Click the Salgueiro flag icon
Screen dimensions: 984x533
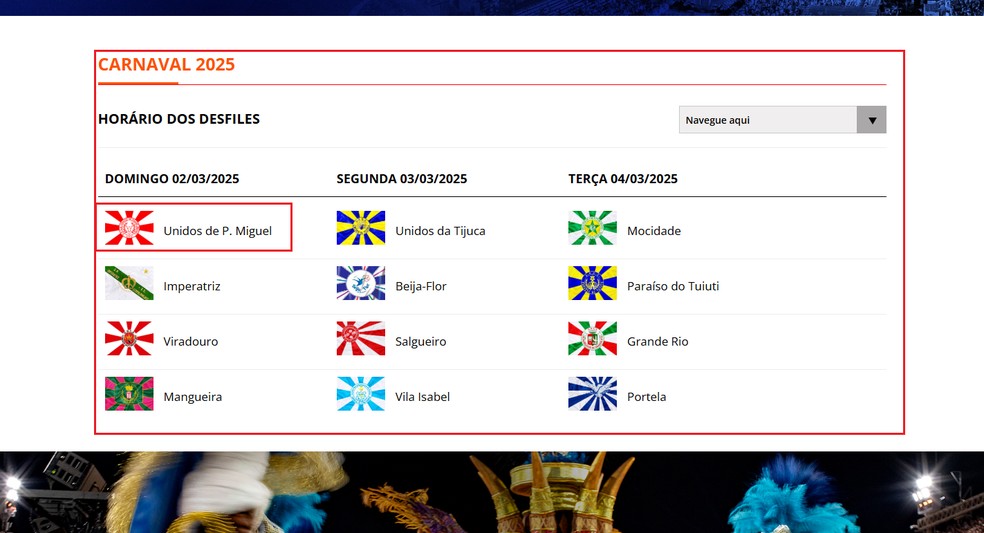tap(361, 338)
